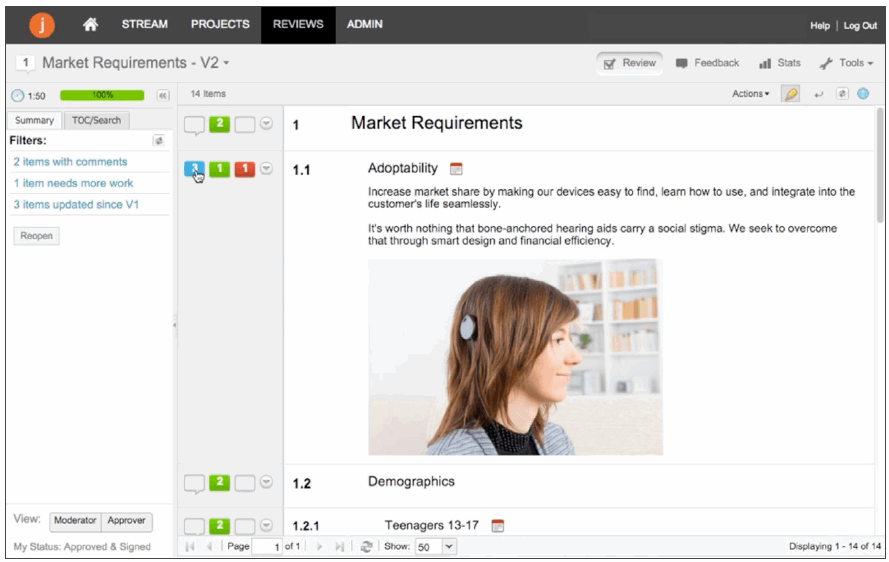Image resolution: width=889 pixels, height=562 pixels.
Task: Expand the Tools dropdown menu
Action: (846, 63)
